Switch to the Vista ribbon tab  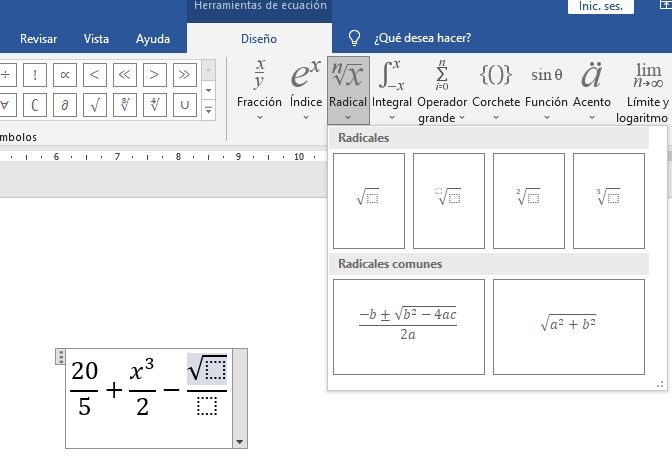tap(96, 39)
